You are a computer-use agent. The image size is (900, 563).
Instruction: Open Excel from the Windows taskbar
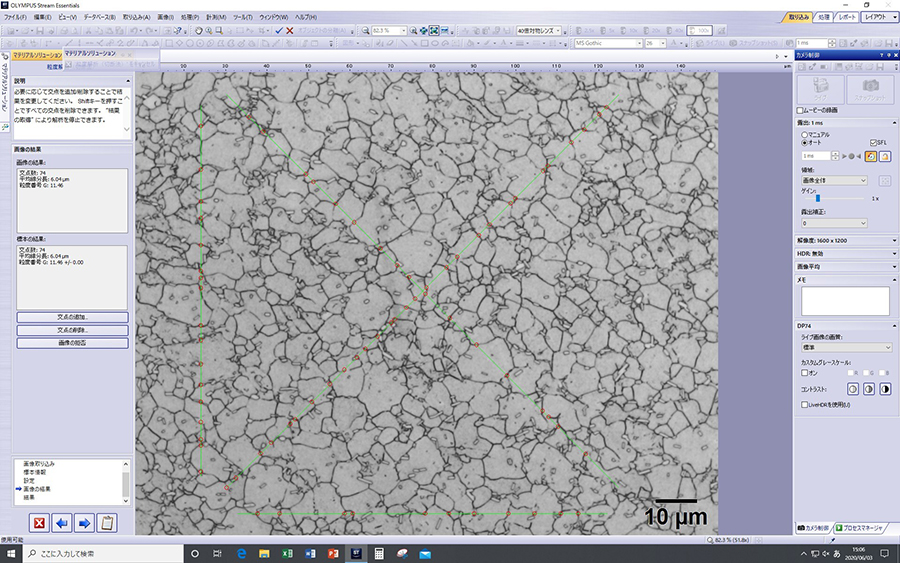pos(287,554)
